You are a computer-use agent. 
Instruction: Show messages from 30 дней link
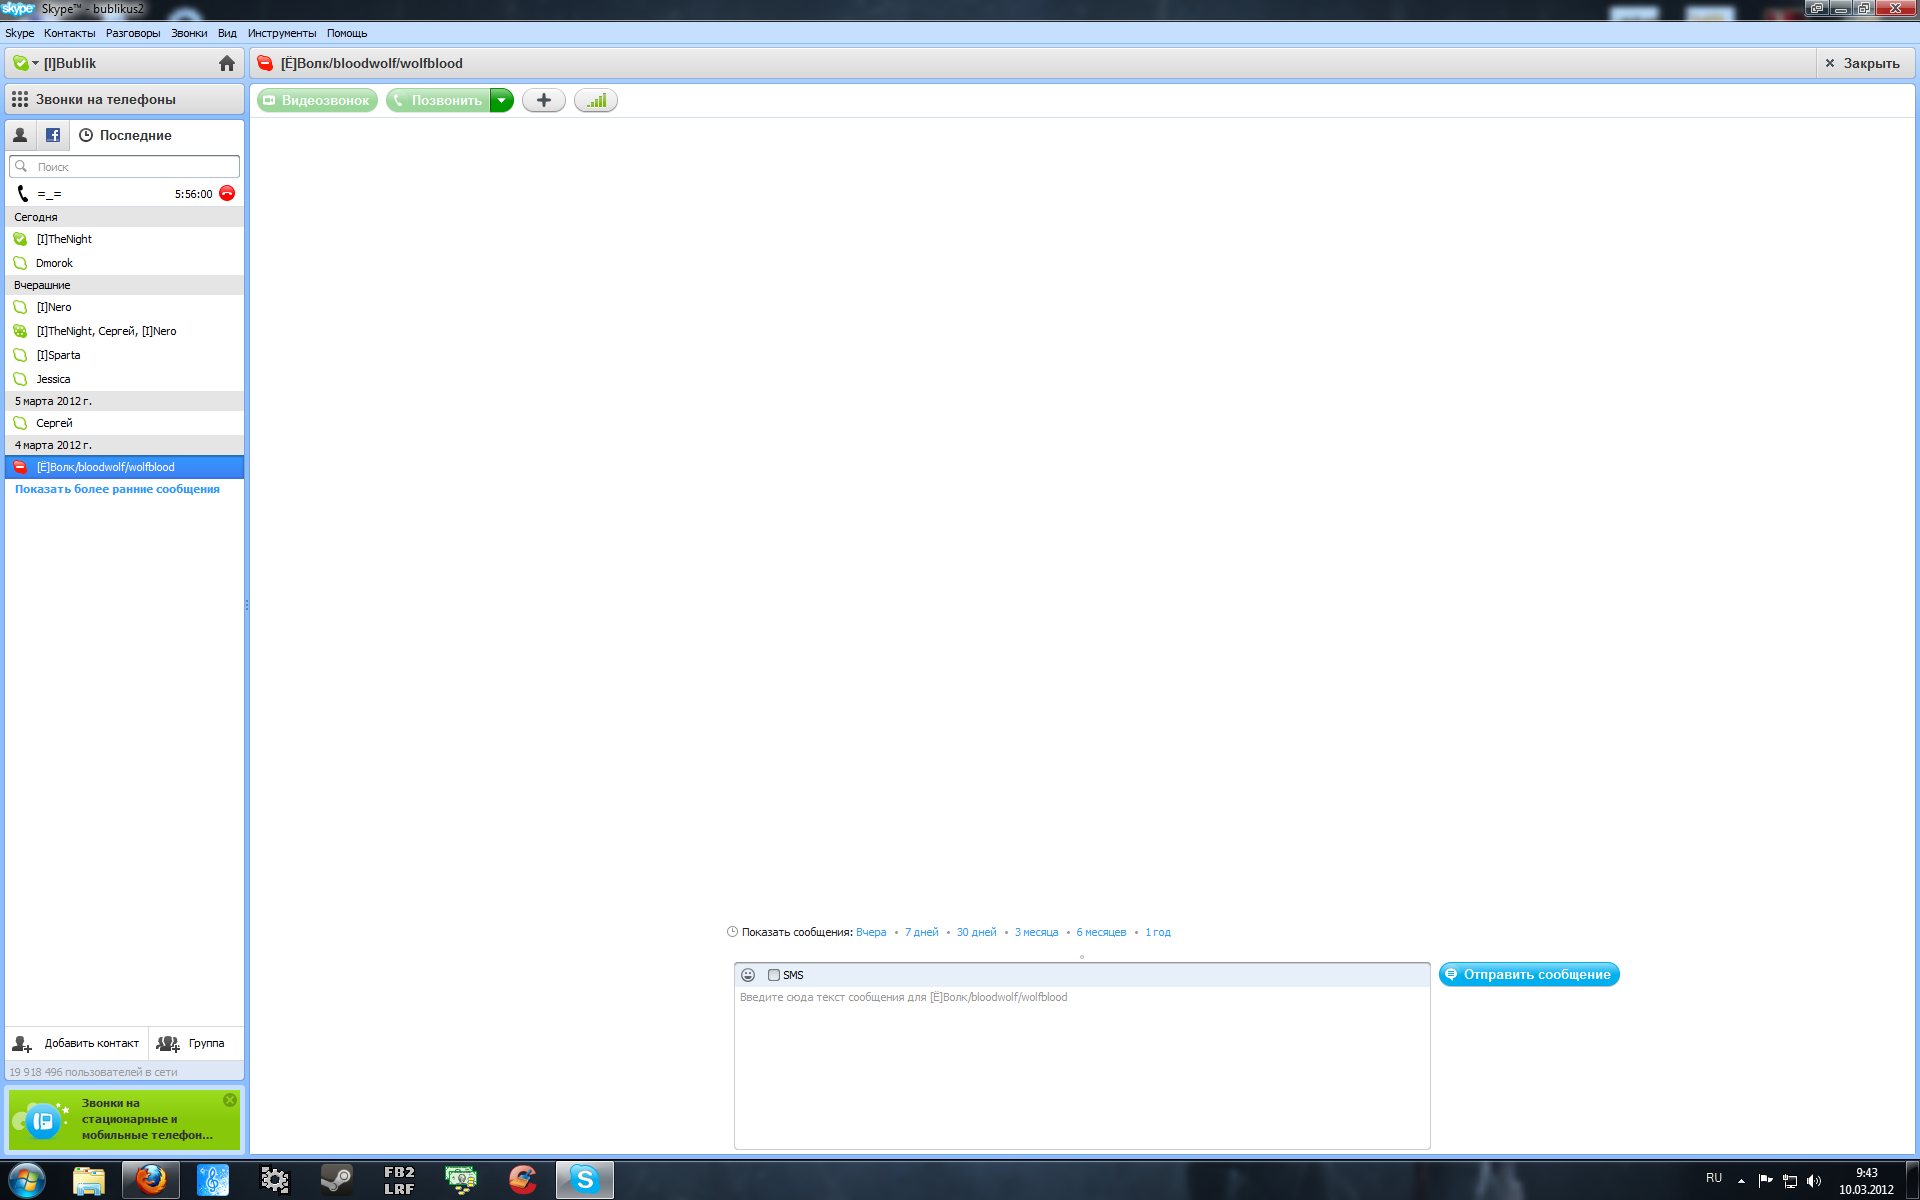(976, 932)
